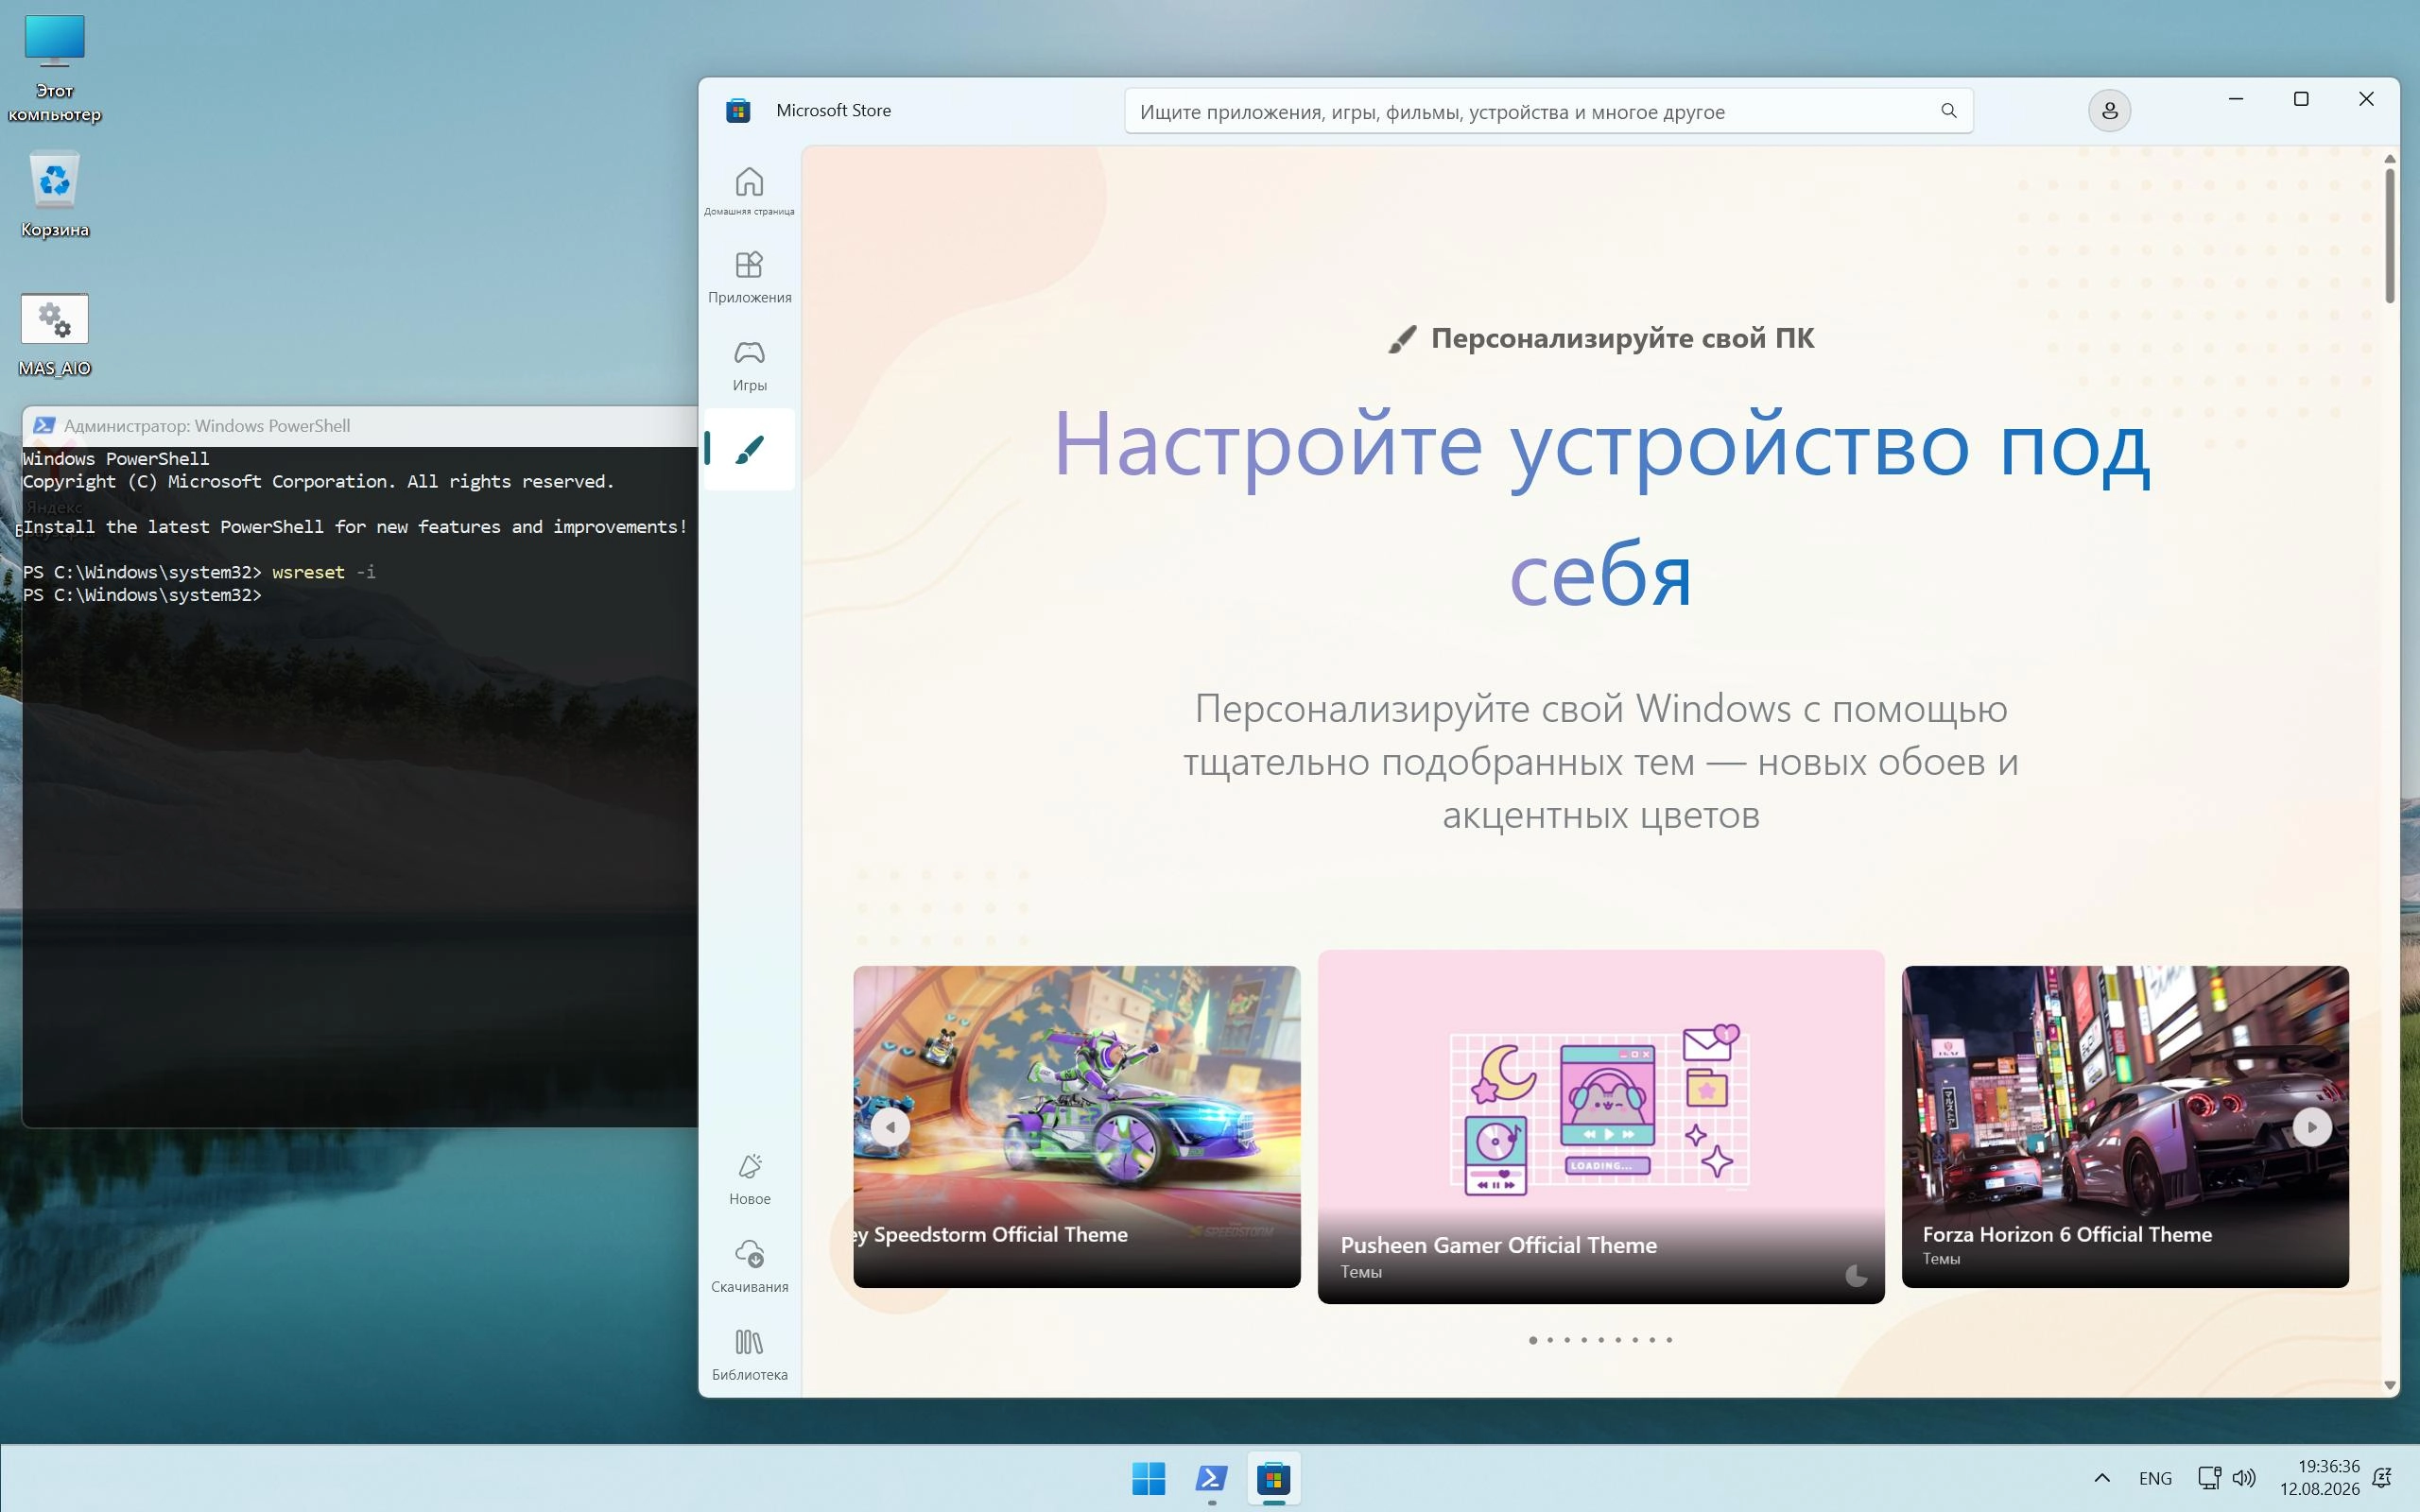
Task: Open the Home page in Store sidebar
Action: pos(749,190)
